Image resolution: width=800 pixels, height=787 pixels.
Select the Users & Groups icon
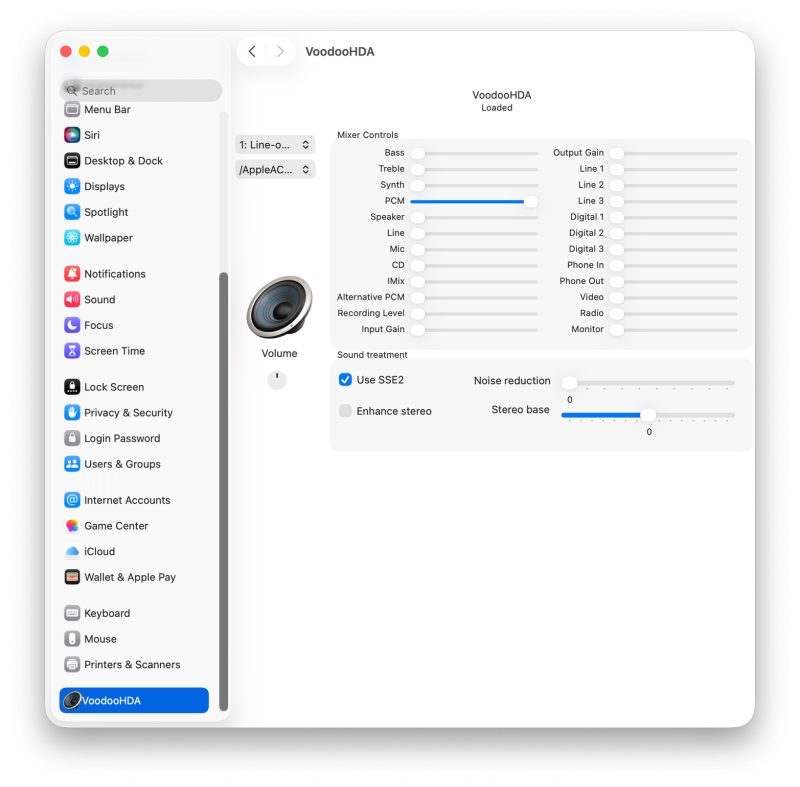[72, 464]
